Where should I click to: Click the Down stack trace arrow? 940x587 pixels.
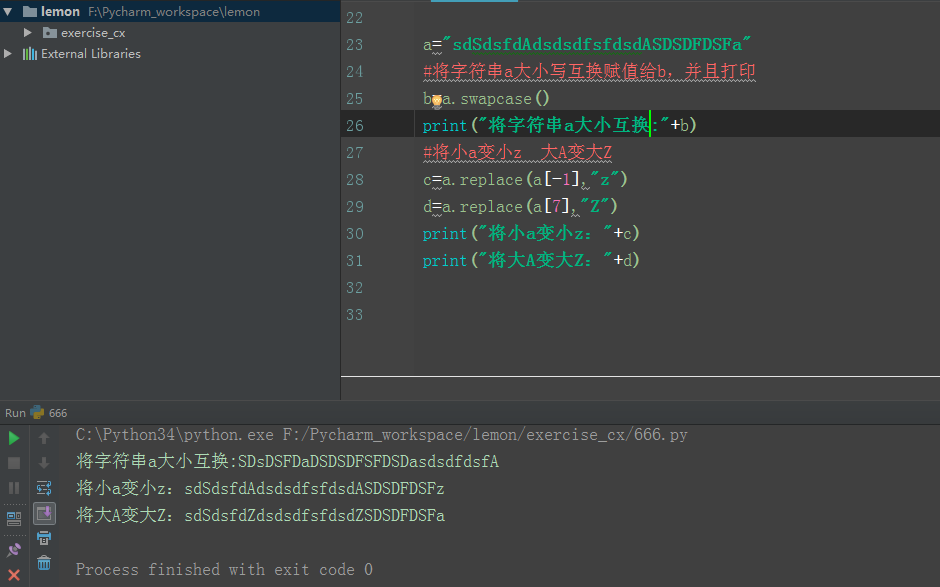[x=44, y=463]
